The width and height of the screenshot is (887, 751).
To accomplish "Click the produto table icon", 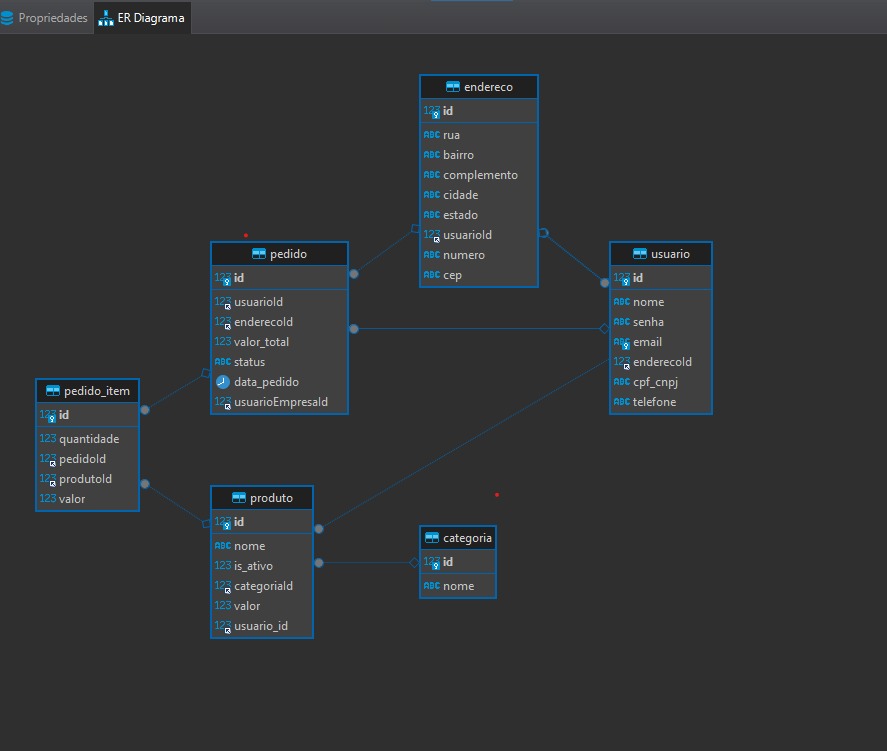I will tap(239, 498).
